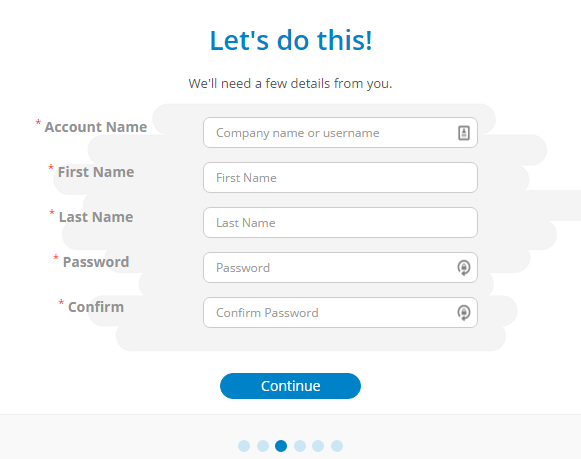Viewport: 581px width, 459px height.
Task: Jump to the fourth step dot
Action: (300, 446)
